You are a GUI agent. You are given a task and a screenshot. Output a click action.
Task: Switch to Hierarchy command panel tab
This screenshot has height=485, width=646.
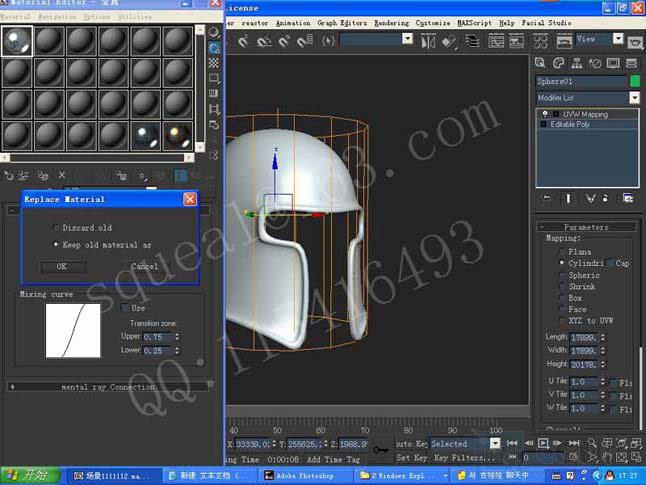point(577,63)
